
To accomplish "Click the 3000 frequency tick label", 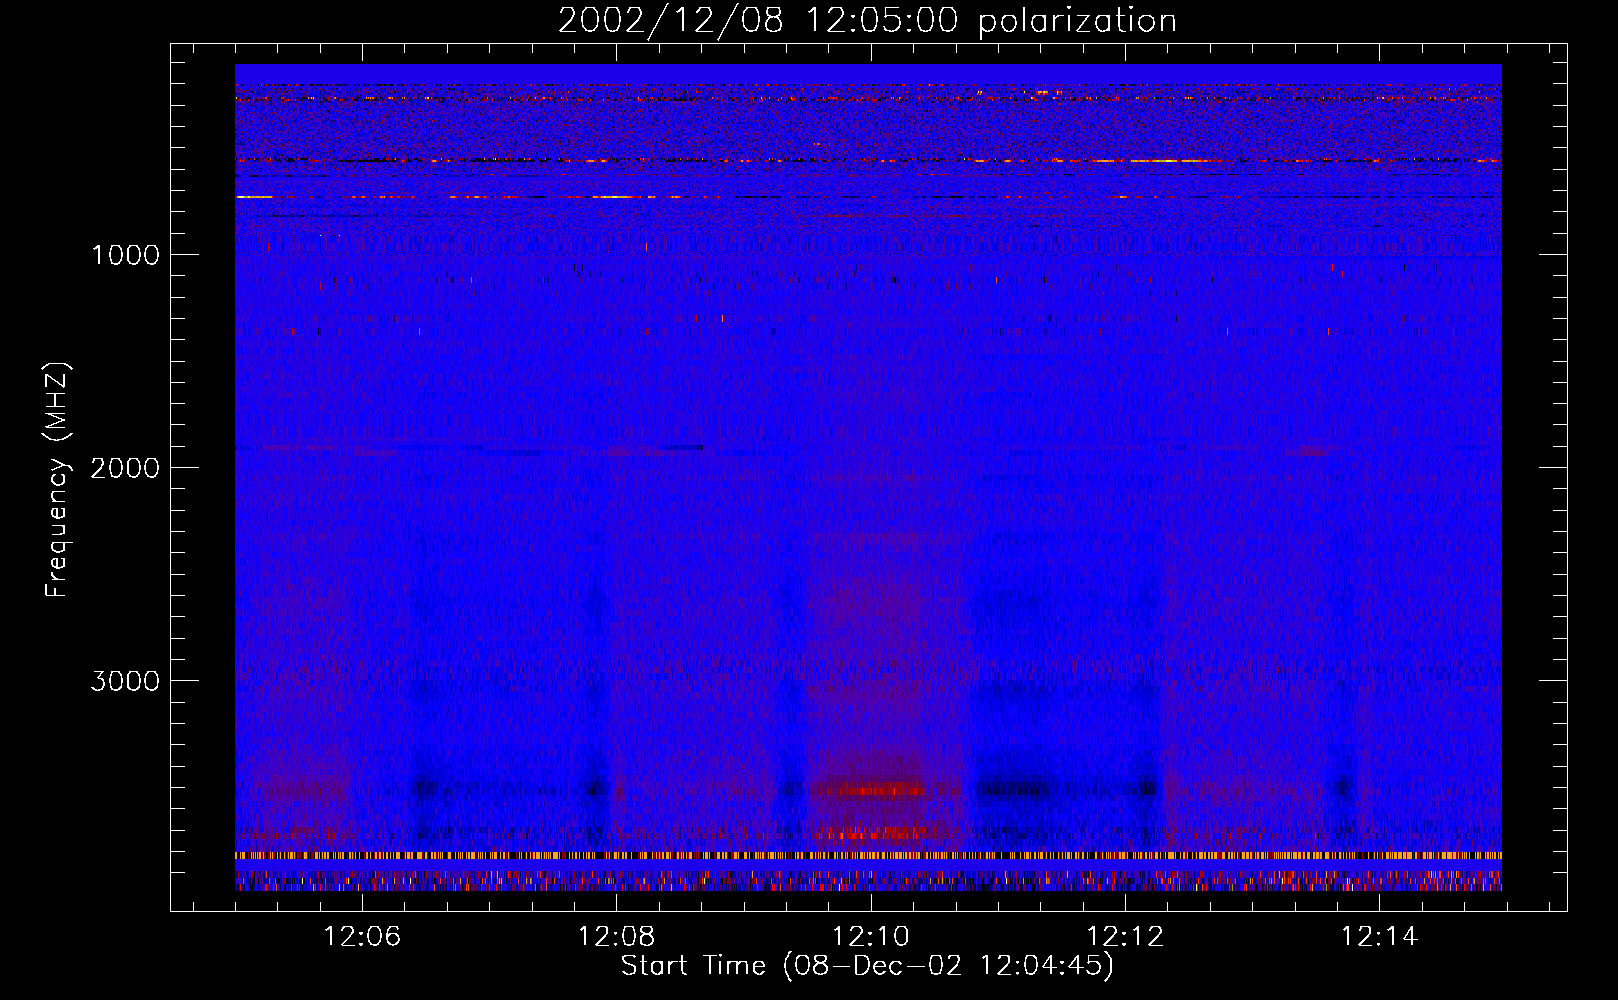I will point(125,680).
